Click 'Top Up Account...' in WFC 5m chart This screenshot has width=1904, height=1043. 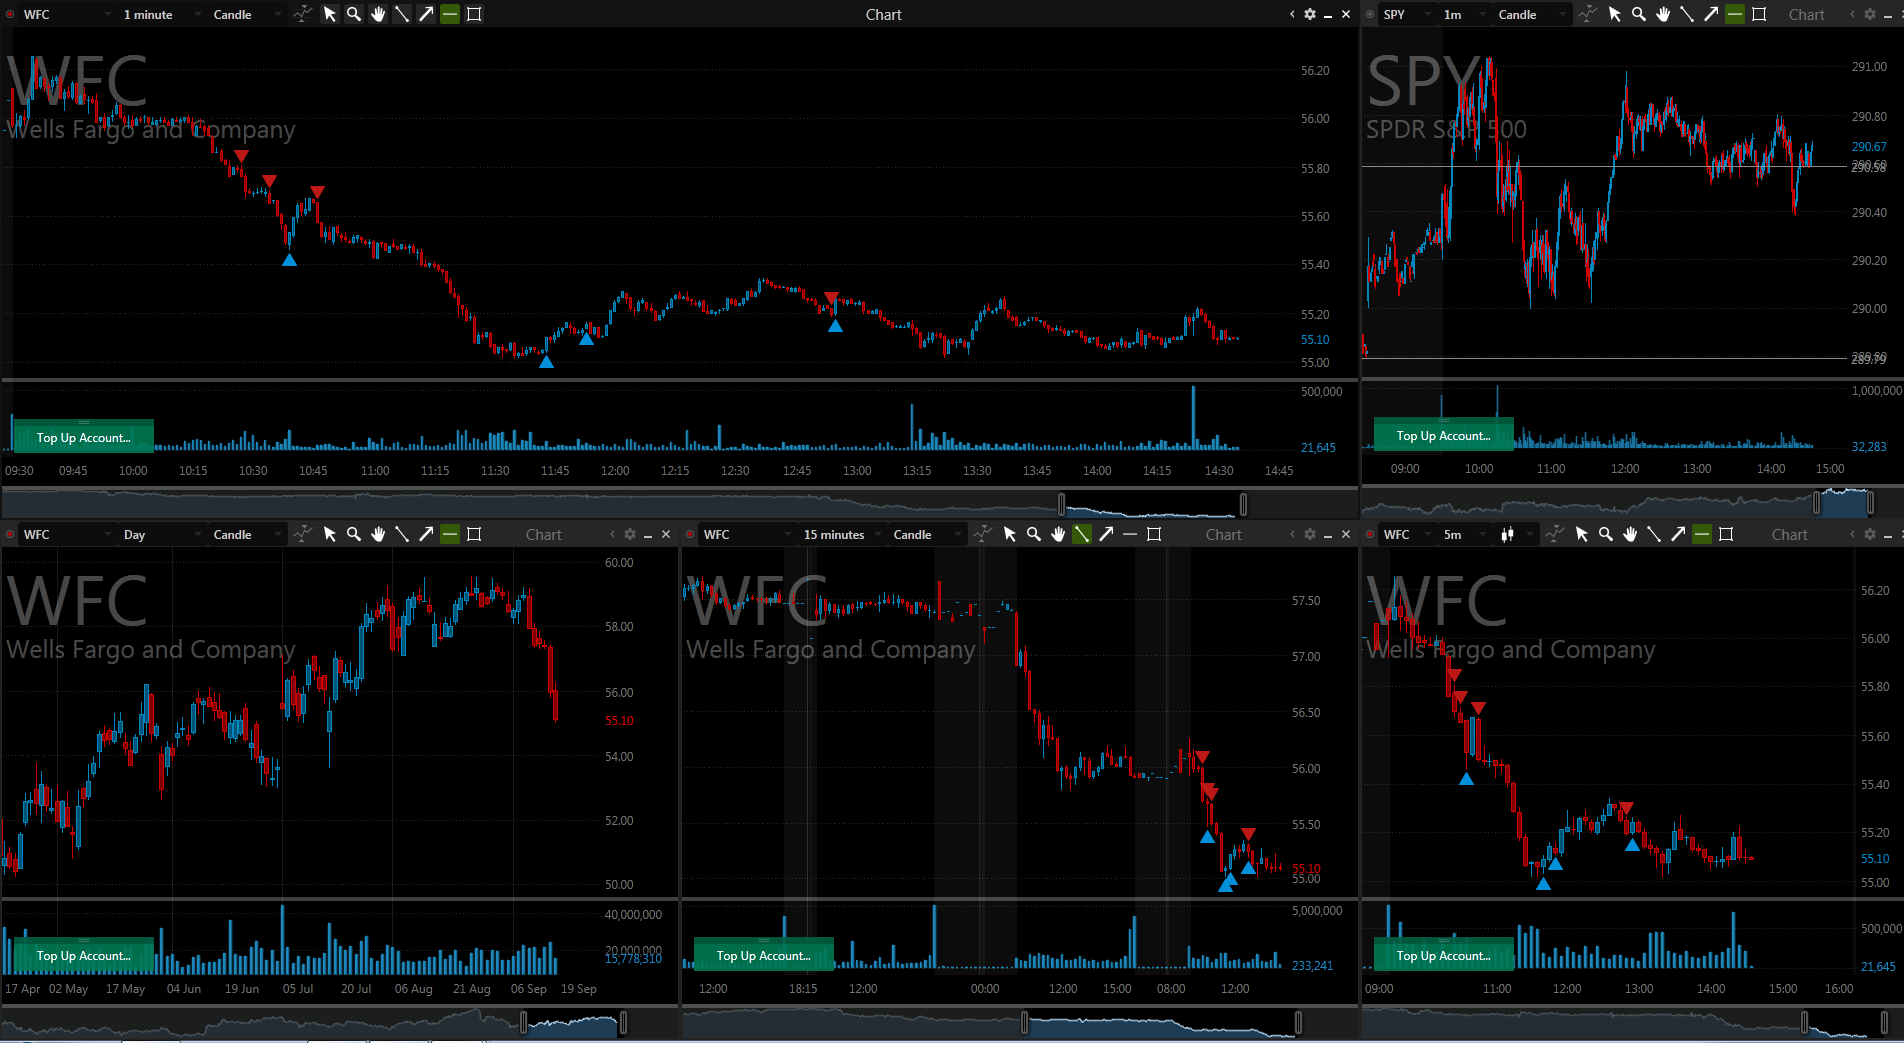pyautogui.click(x=1443, y=955)
